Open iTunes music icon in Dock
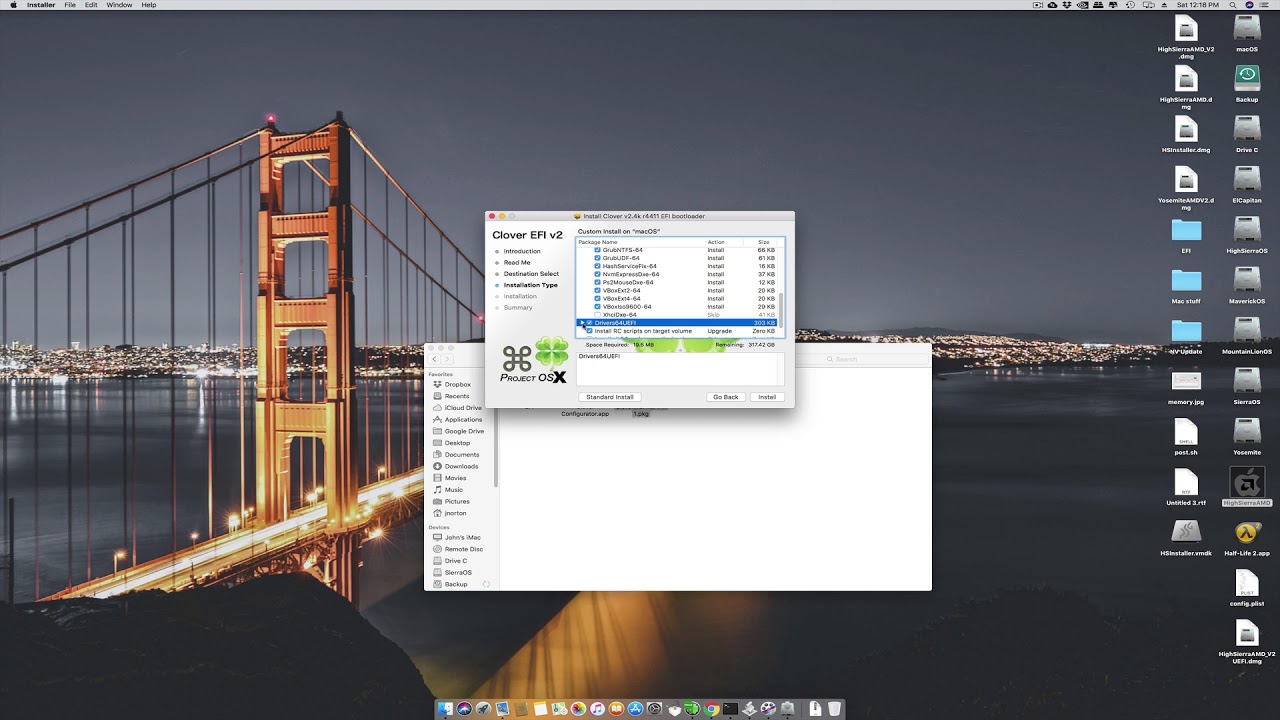The width and height of the screenshot is (1280, 720). [x=597, y=709]
